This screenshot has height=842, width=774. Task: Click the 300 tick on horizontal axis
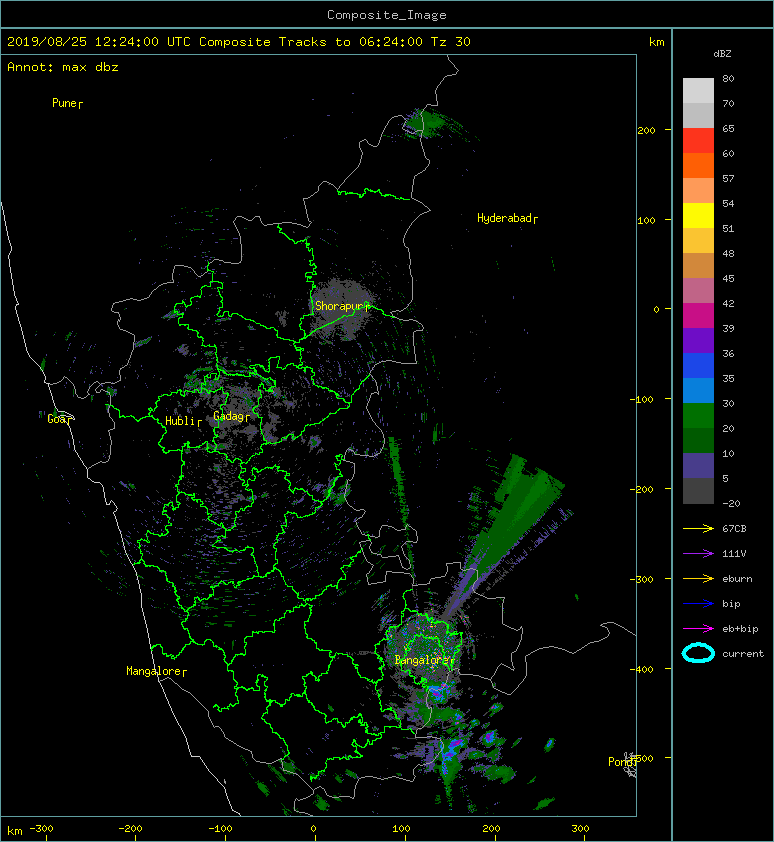[580, 829]
